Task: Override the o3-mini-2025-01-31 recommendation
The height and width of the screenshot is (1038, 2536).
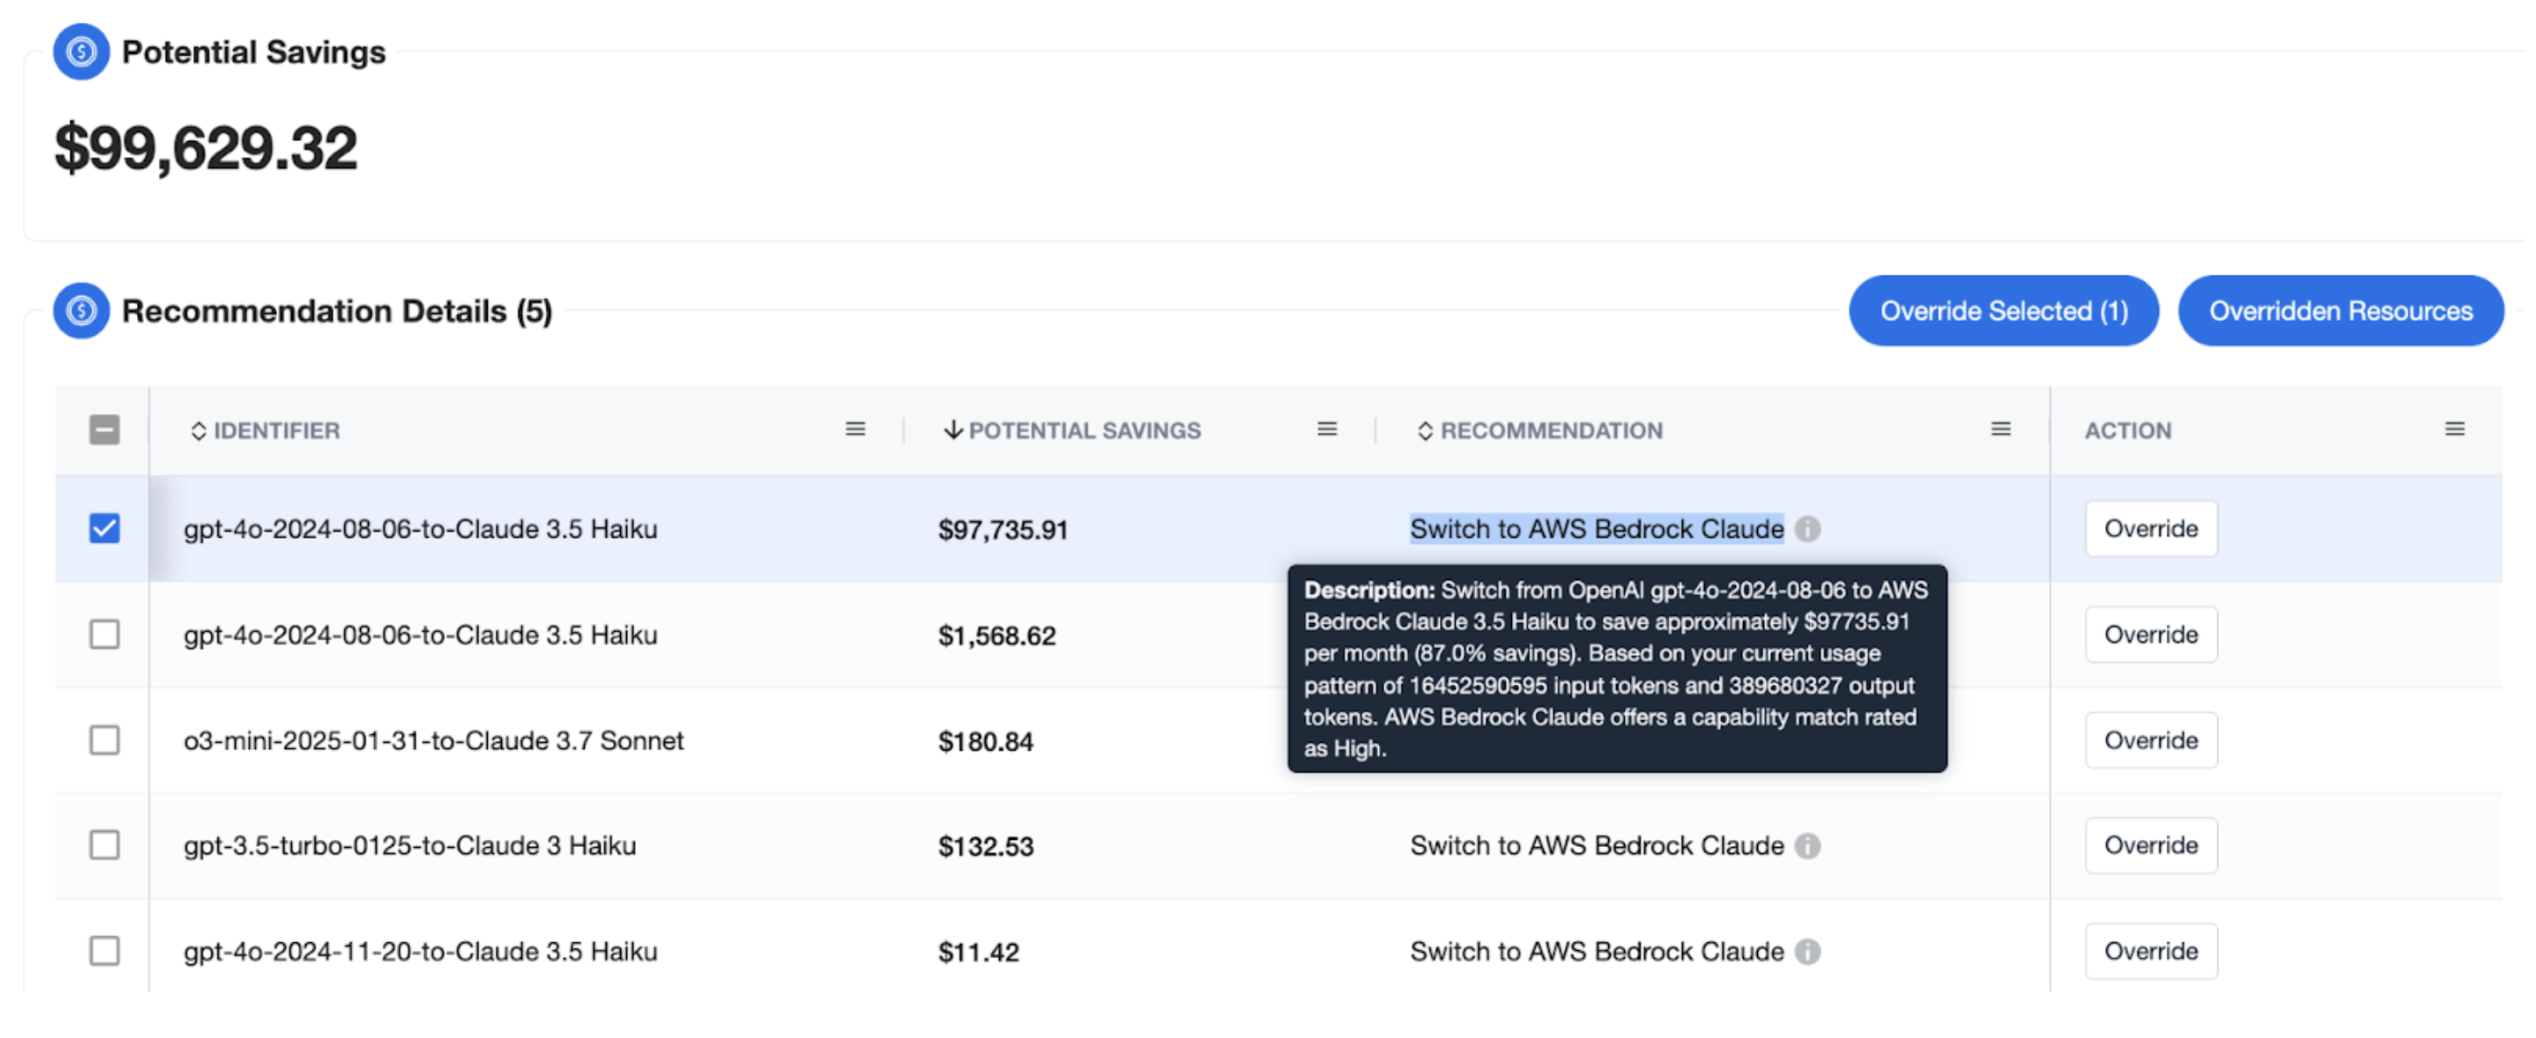Action: pyautogui.click(x=2151, y=740)
